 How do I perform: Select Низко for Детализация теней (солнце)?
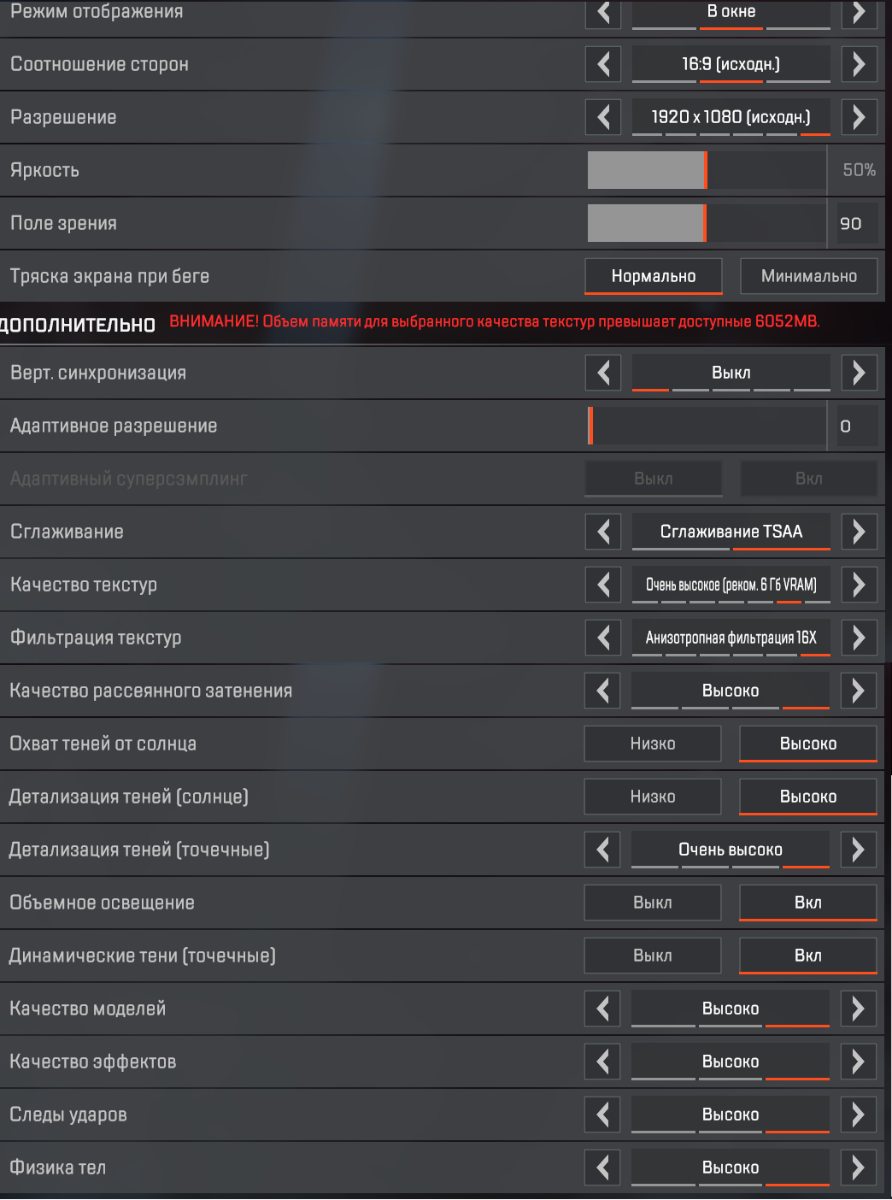point(652,797)
